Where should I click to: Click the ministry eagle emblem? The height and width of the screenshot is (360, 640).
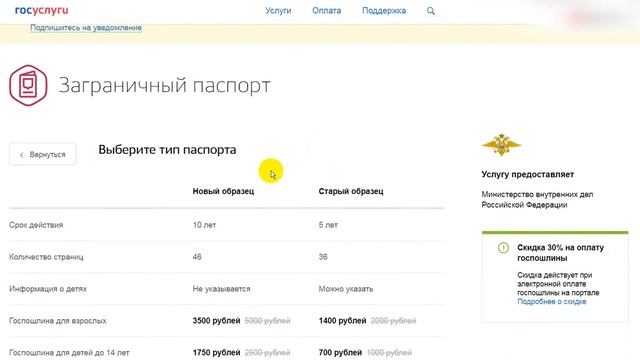502,144
